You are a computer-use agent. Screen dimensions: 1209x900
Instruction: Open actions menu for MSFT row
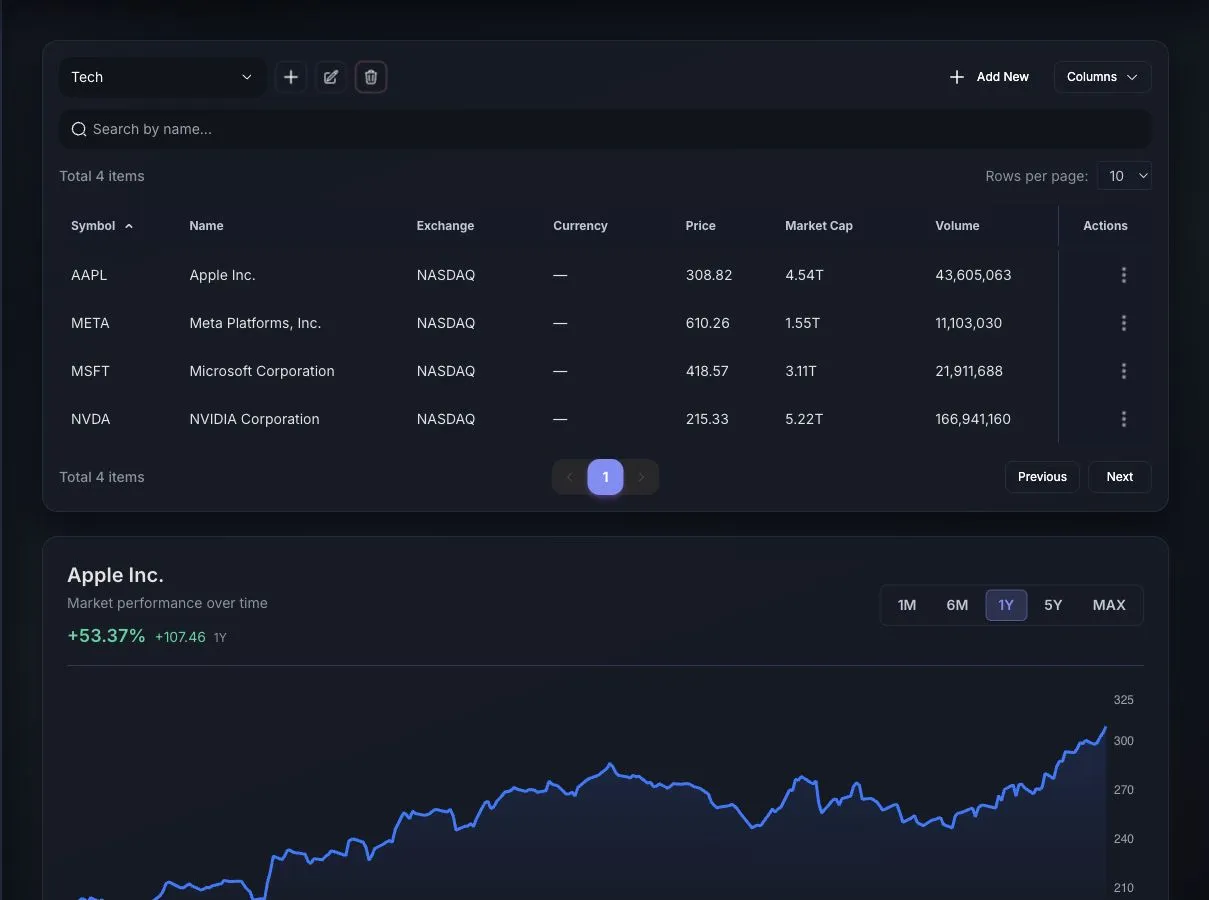coord(1124,371)
